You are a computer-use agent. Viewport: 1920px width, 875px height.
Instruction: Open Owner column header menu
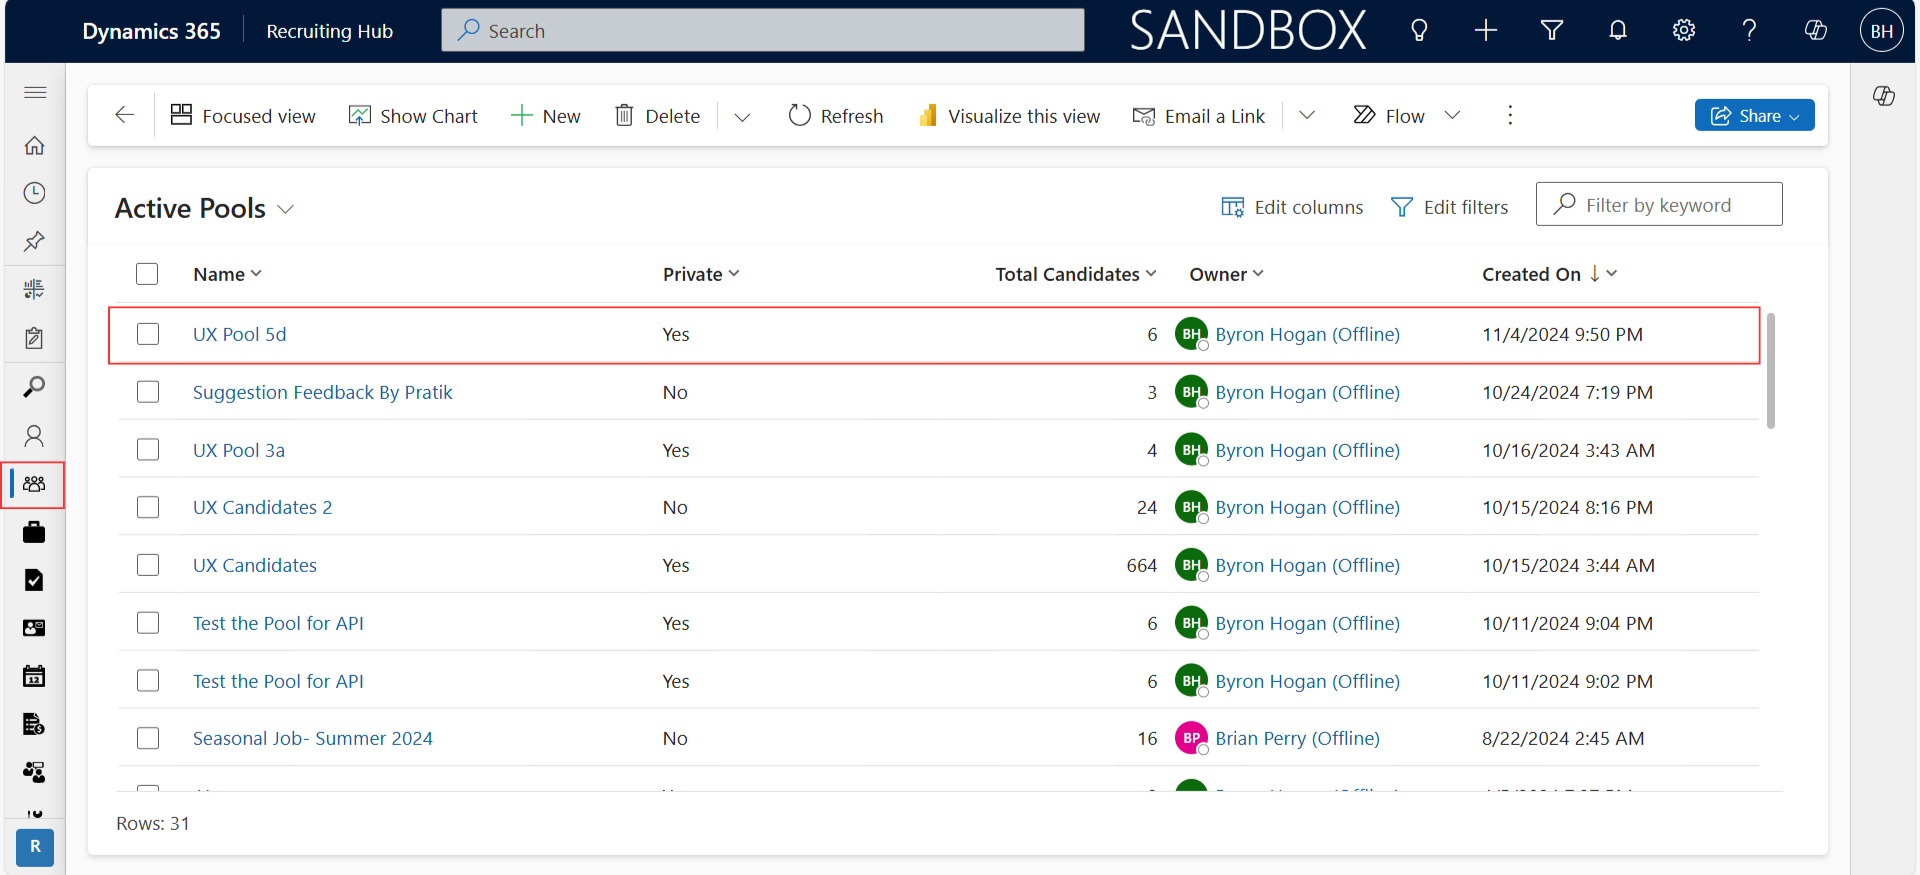1227,274
